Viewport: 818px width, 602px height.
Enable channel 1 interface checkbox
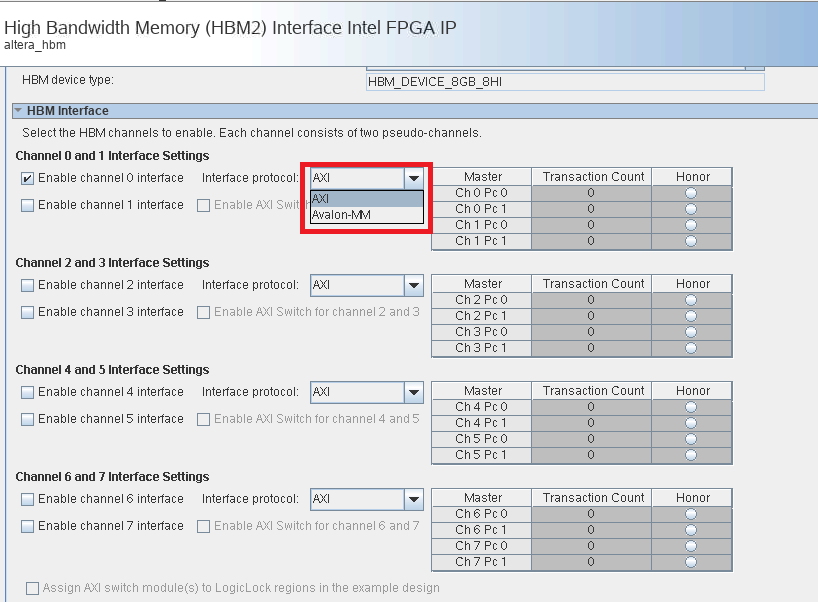coord(28,205)
